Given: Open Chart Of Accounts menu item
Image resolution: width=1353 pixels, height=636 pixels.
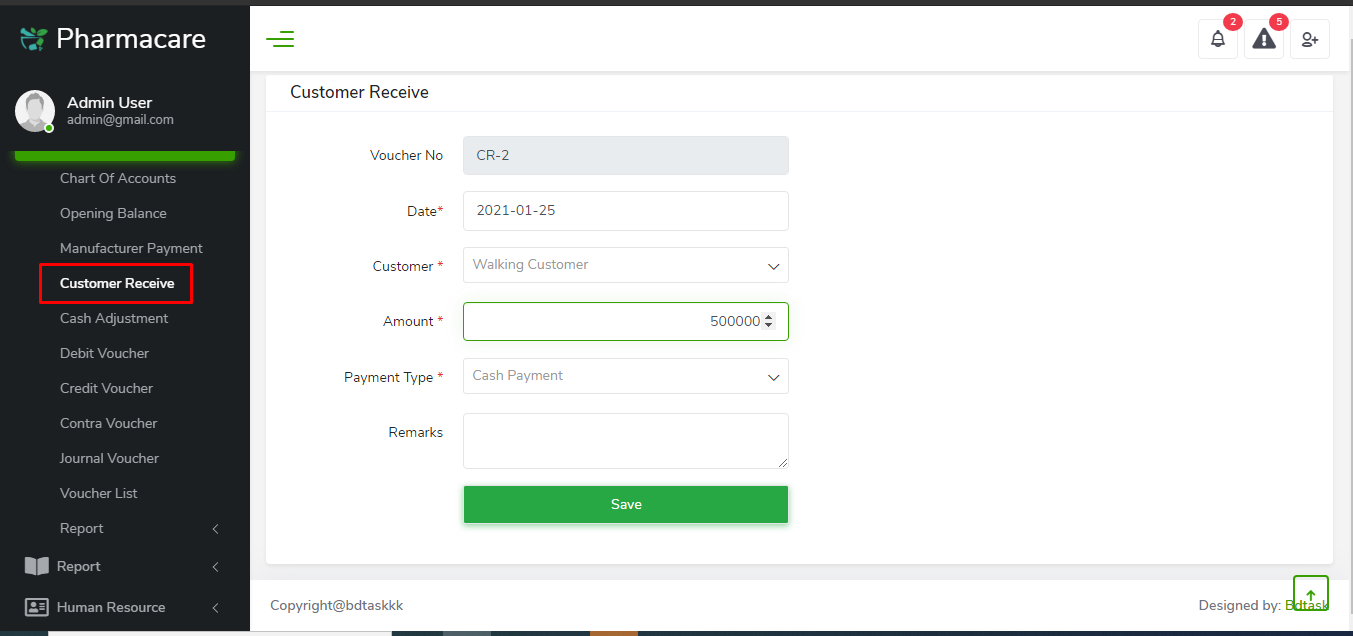Looking at the screenshot, I should pos(118,178).
